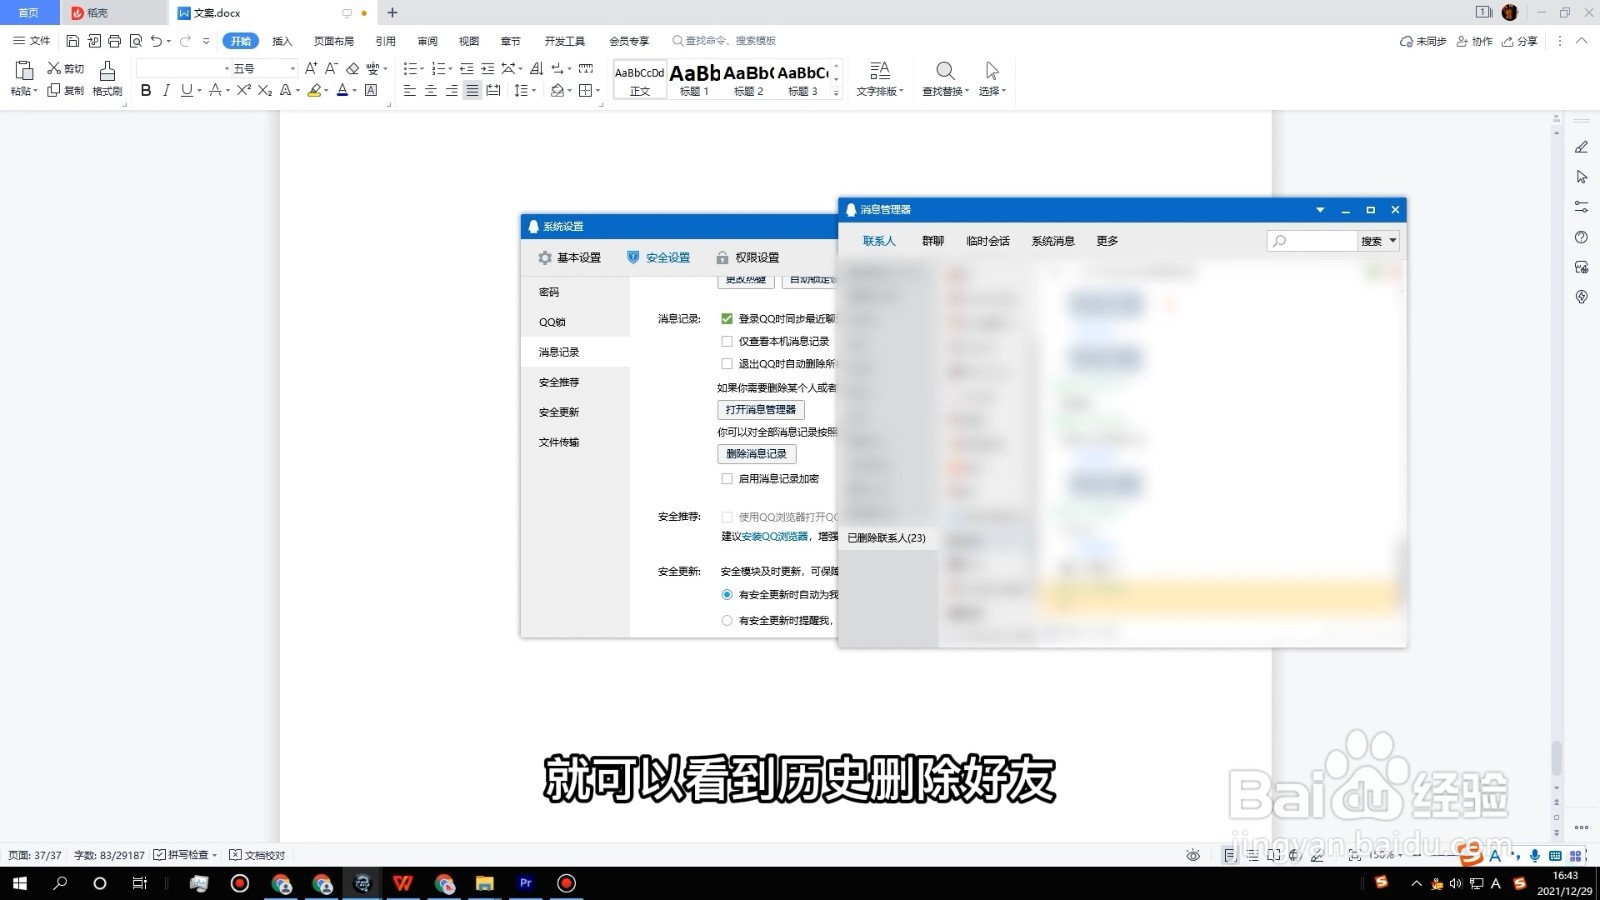Click the Undo arrow icon

(156, 41)
